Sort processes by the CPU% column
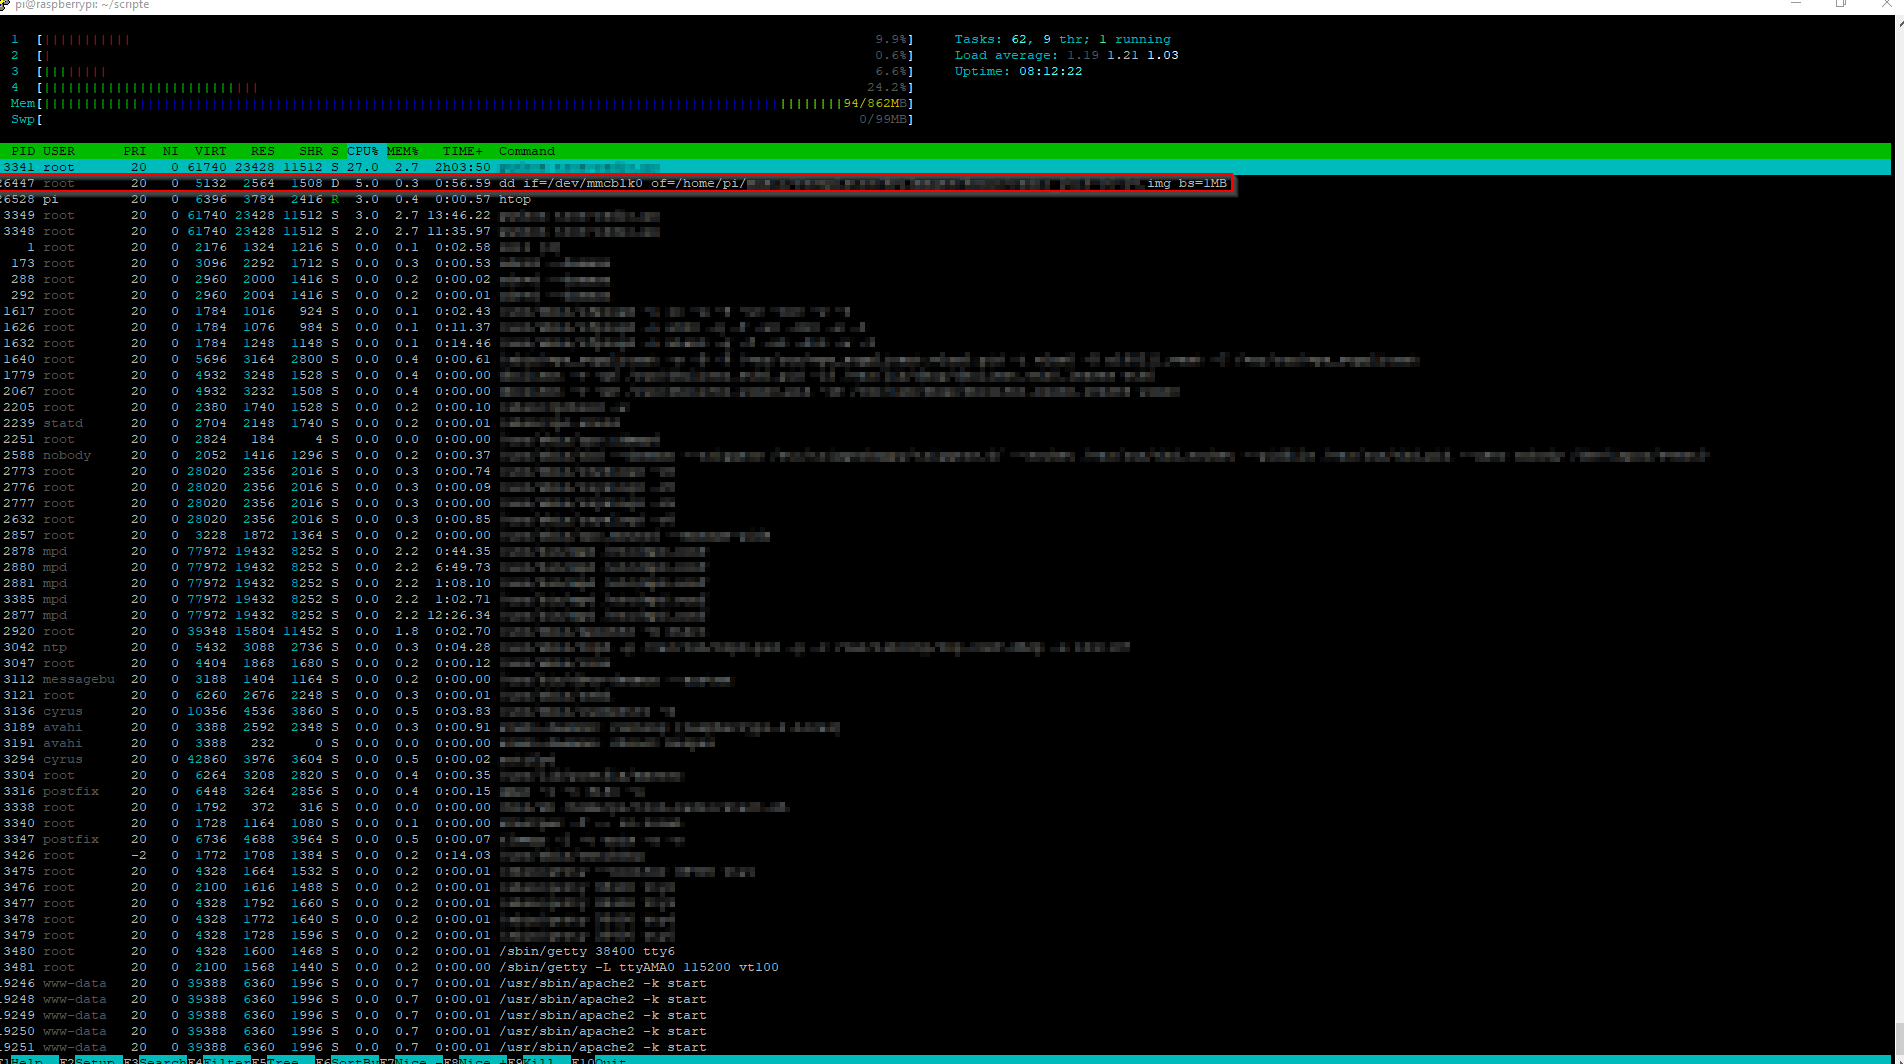This screenshot has height=1064, width=1904. coord(362,151)
